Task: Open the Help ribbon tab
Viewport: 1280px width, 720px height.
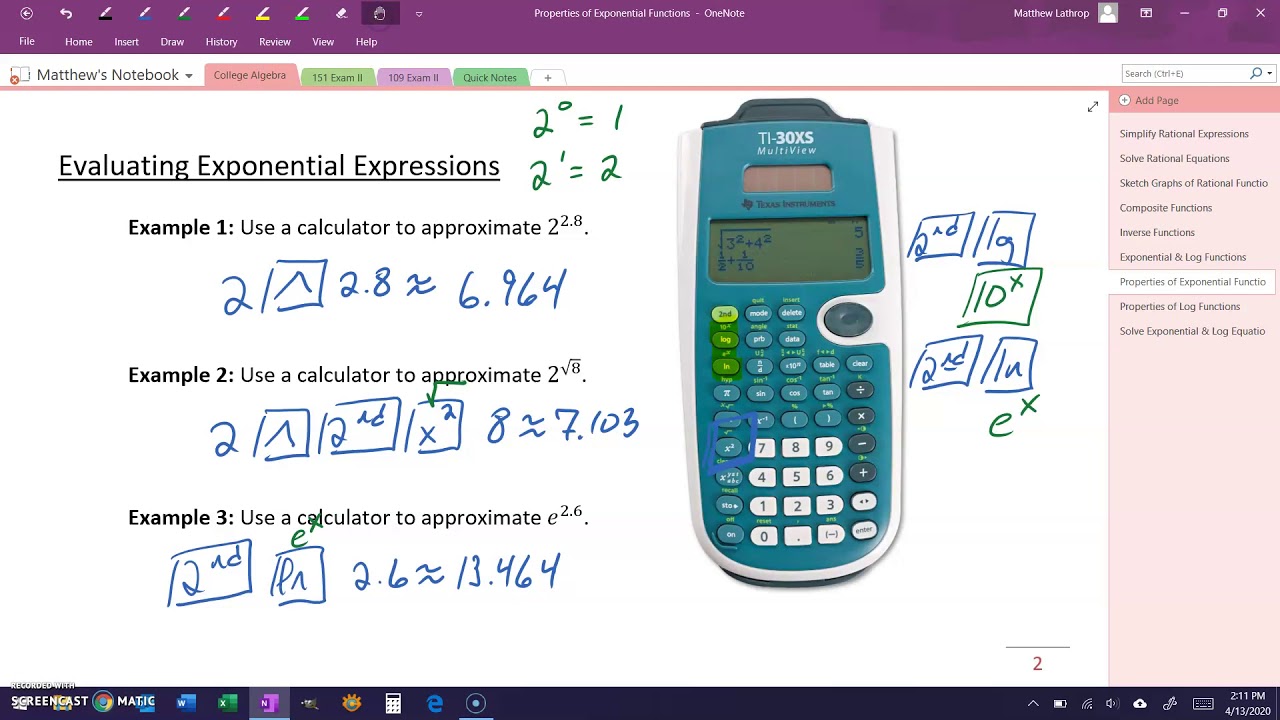Action: [366, 42]
